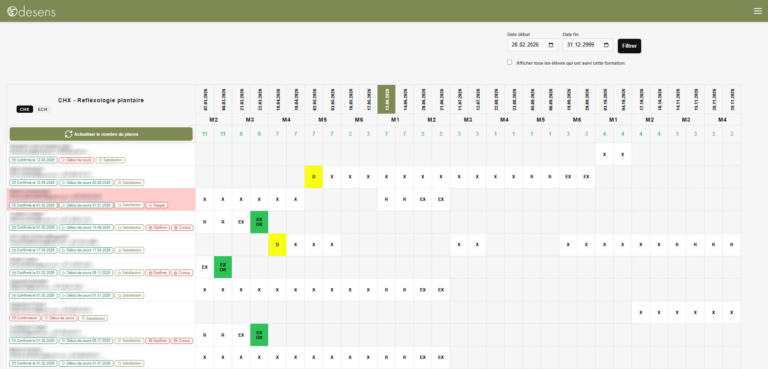Viewport: 768px width, 369px height.
Task: Click the desens logo
Action: pos(31,12)
